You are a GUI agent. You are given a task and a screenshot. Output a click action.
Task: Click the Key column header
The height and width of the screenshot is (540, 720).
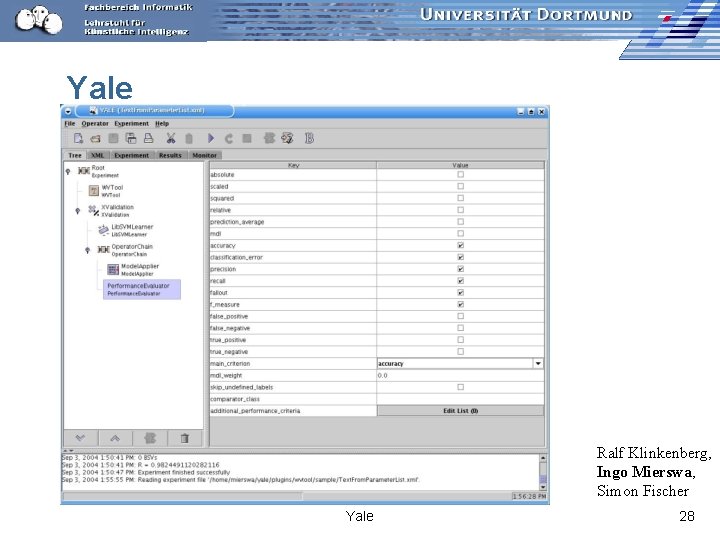point(293,165)
